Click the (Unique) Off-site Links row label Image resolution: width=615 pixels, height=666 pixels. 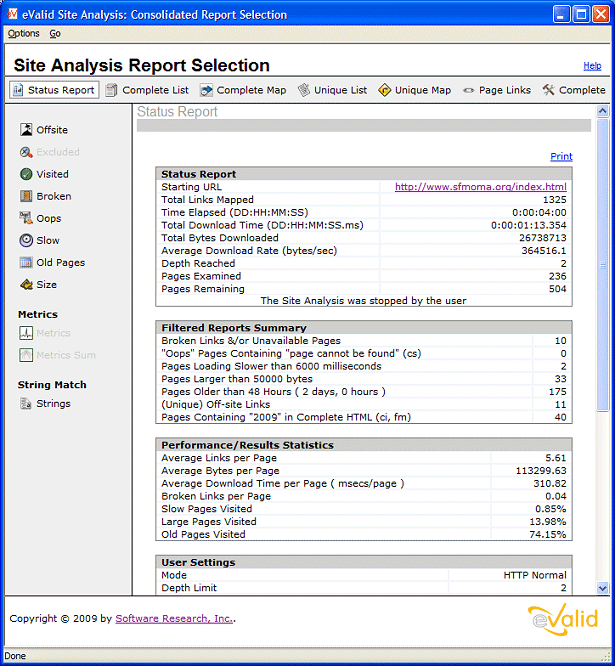pyautogui.click(x=215, y=404)
